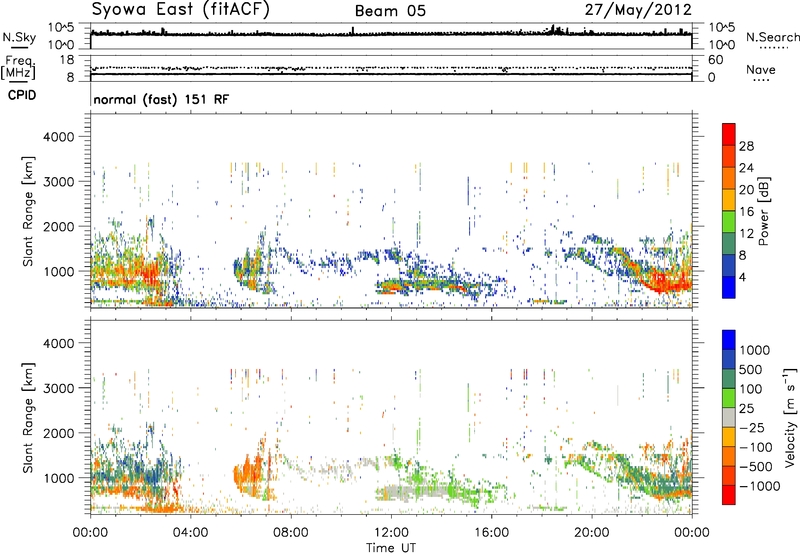Screen dimensions: 800x554
Task: Pick the blue bottom segment of Power colorbar
Action: point(729,287)
